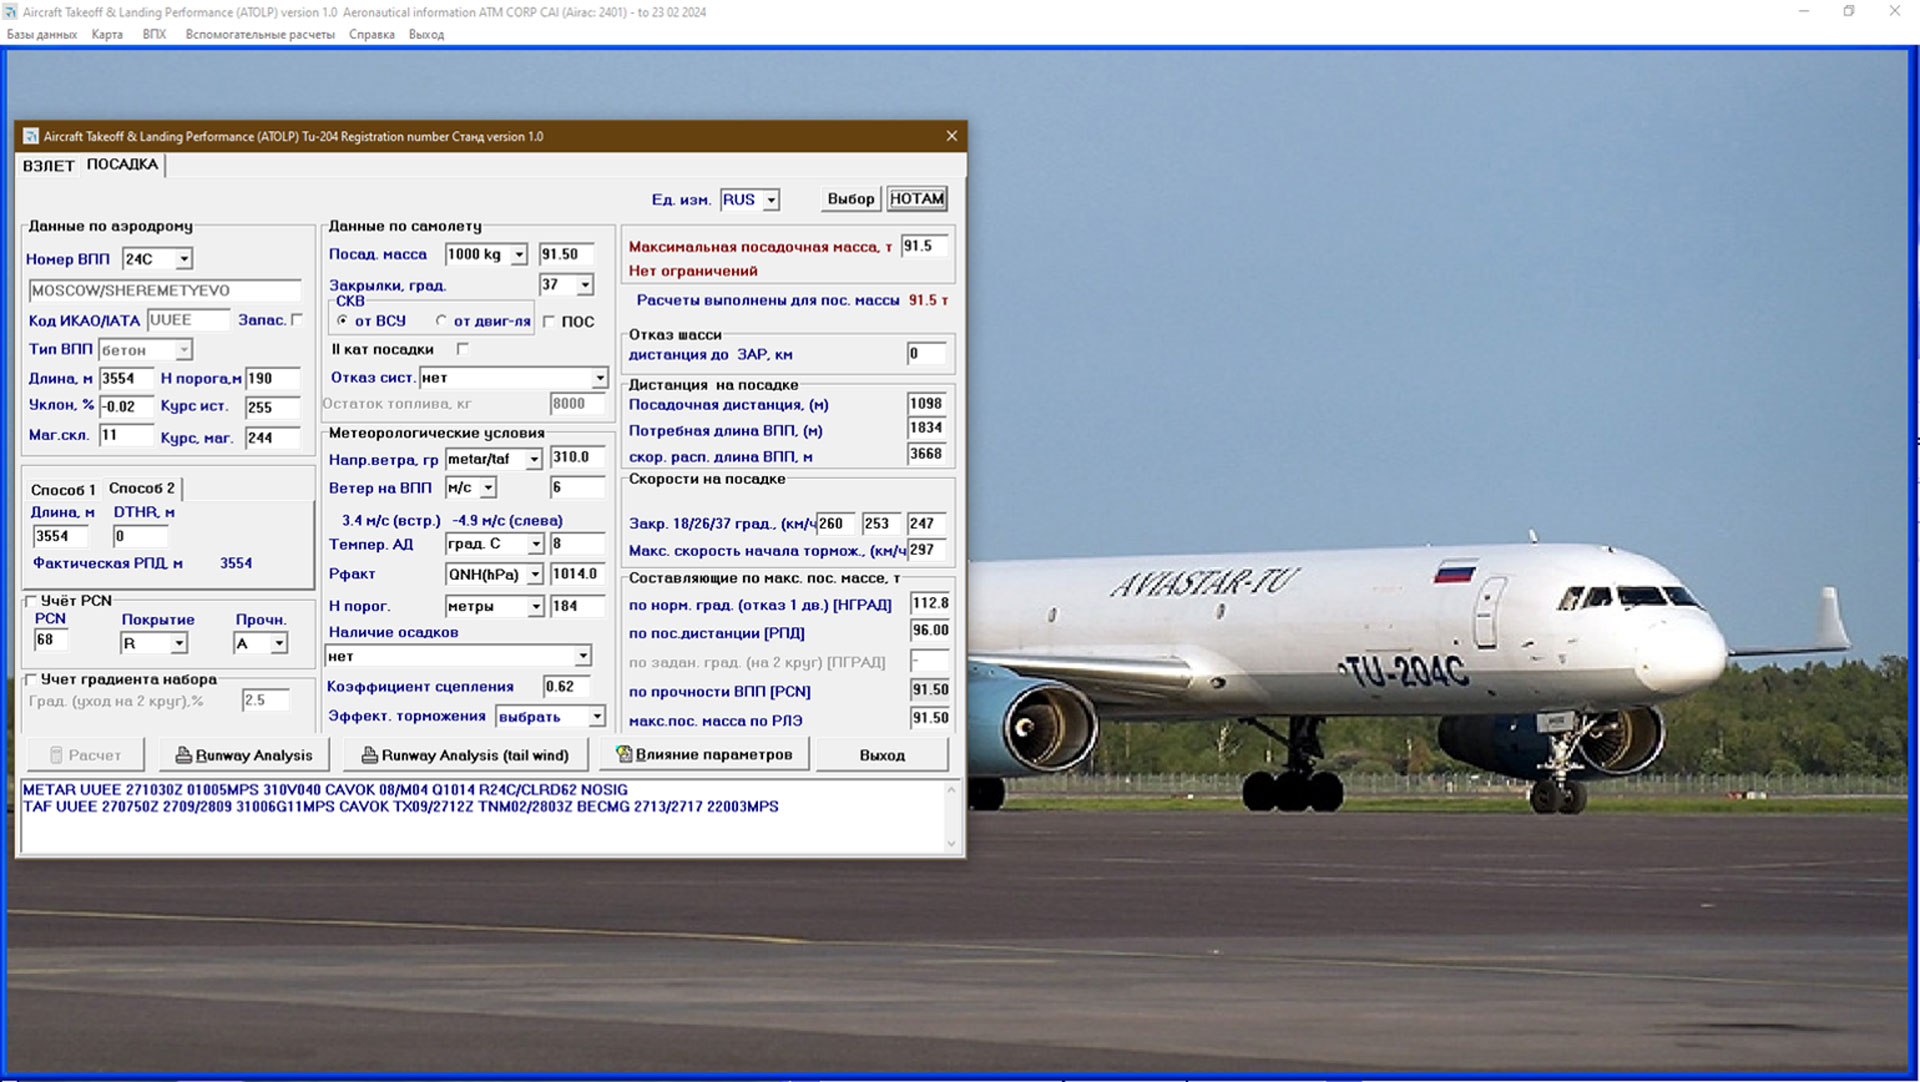Click the METAR text box scrollbar down arrow
This screenshot has height=1082, width=1920.
[x=951, y=843]
